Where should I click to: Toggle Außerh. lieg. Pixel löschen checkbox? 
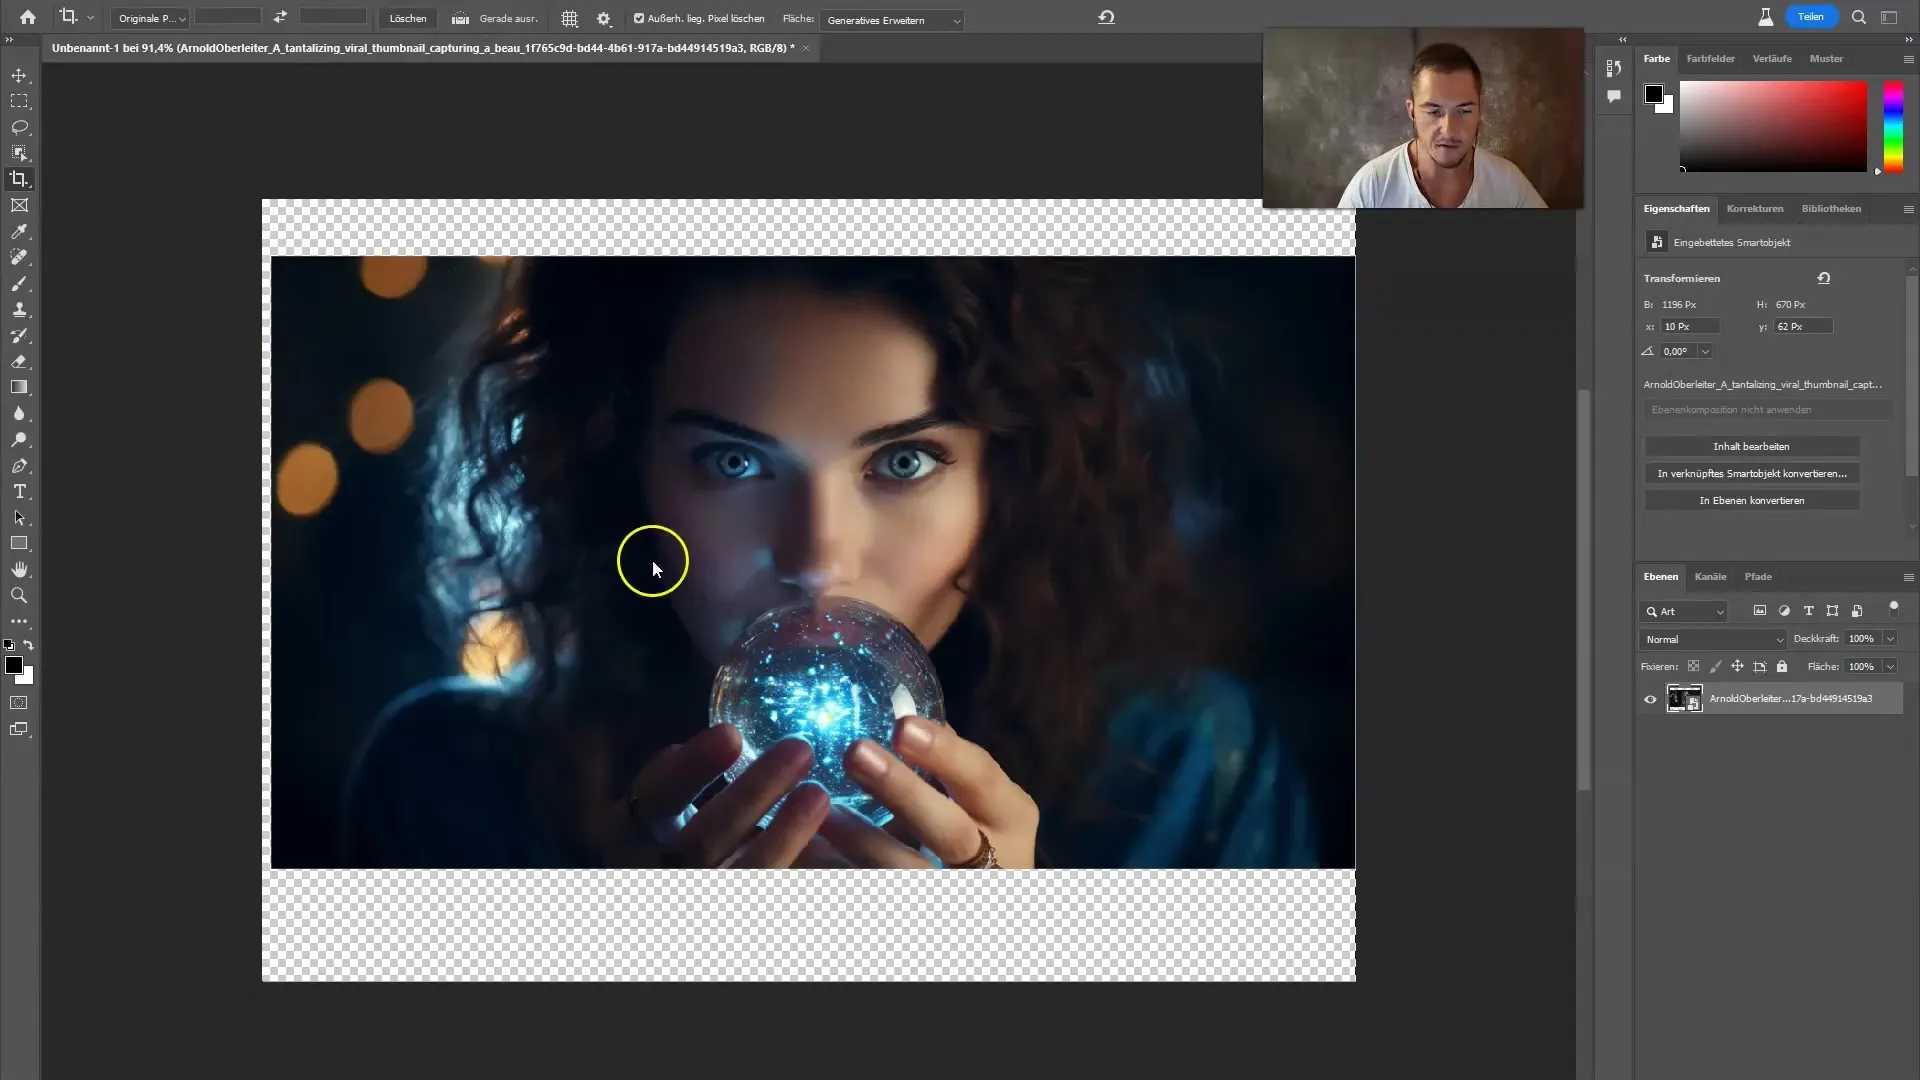(x=639, y=18)
